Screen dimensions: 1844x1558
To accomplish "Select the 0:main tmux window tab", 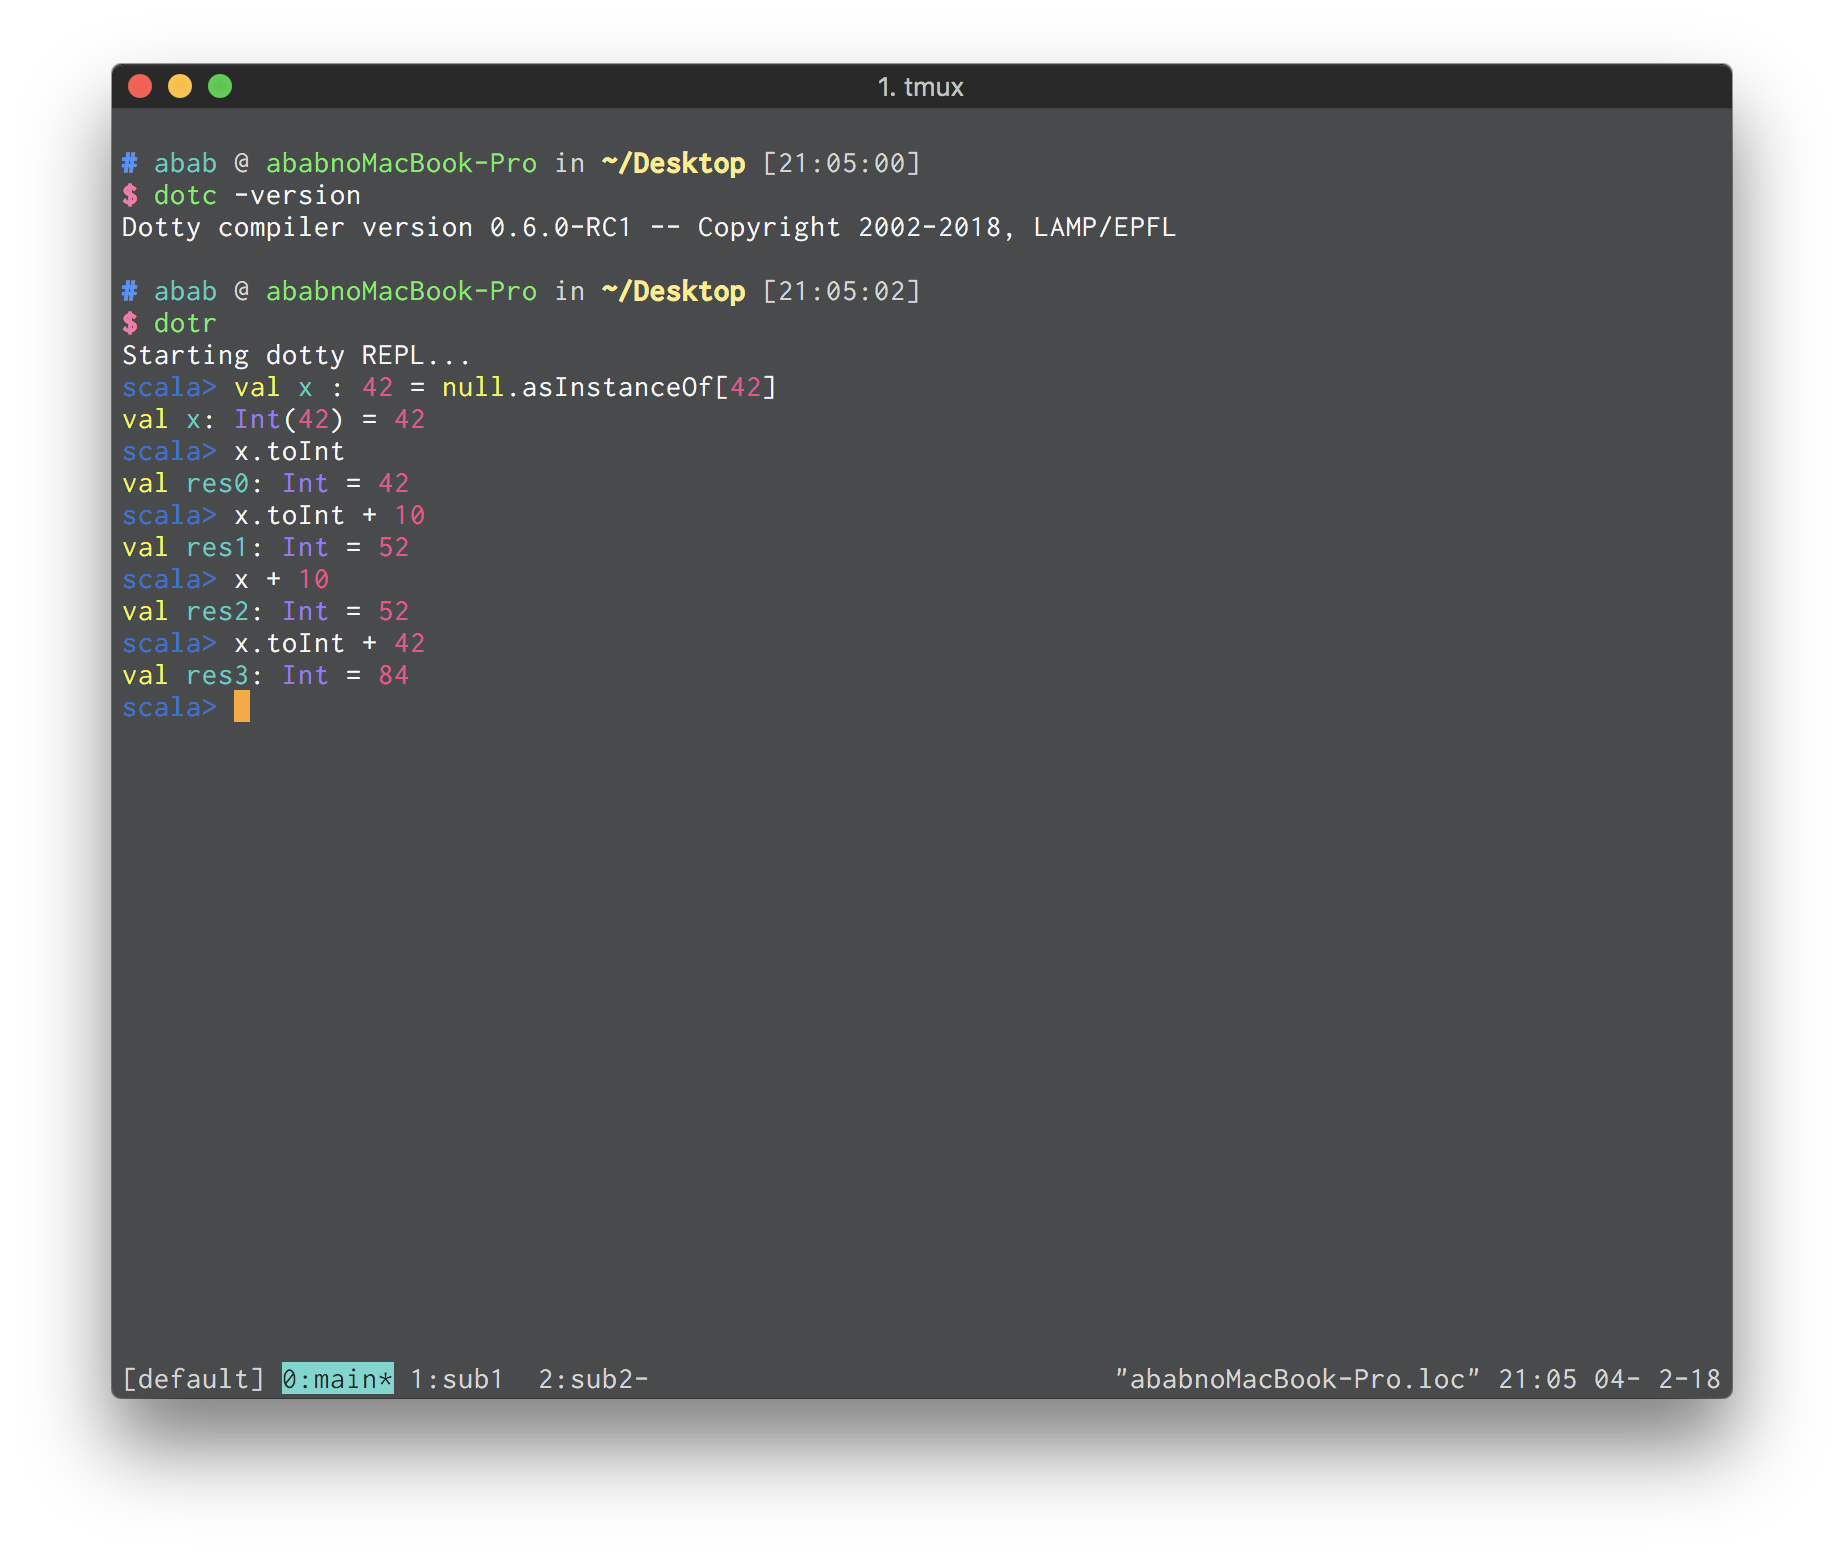I will pyautogui.click(x=337, y=1379).
